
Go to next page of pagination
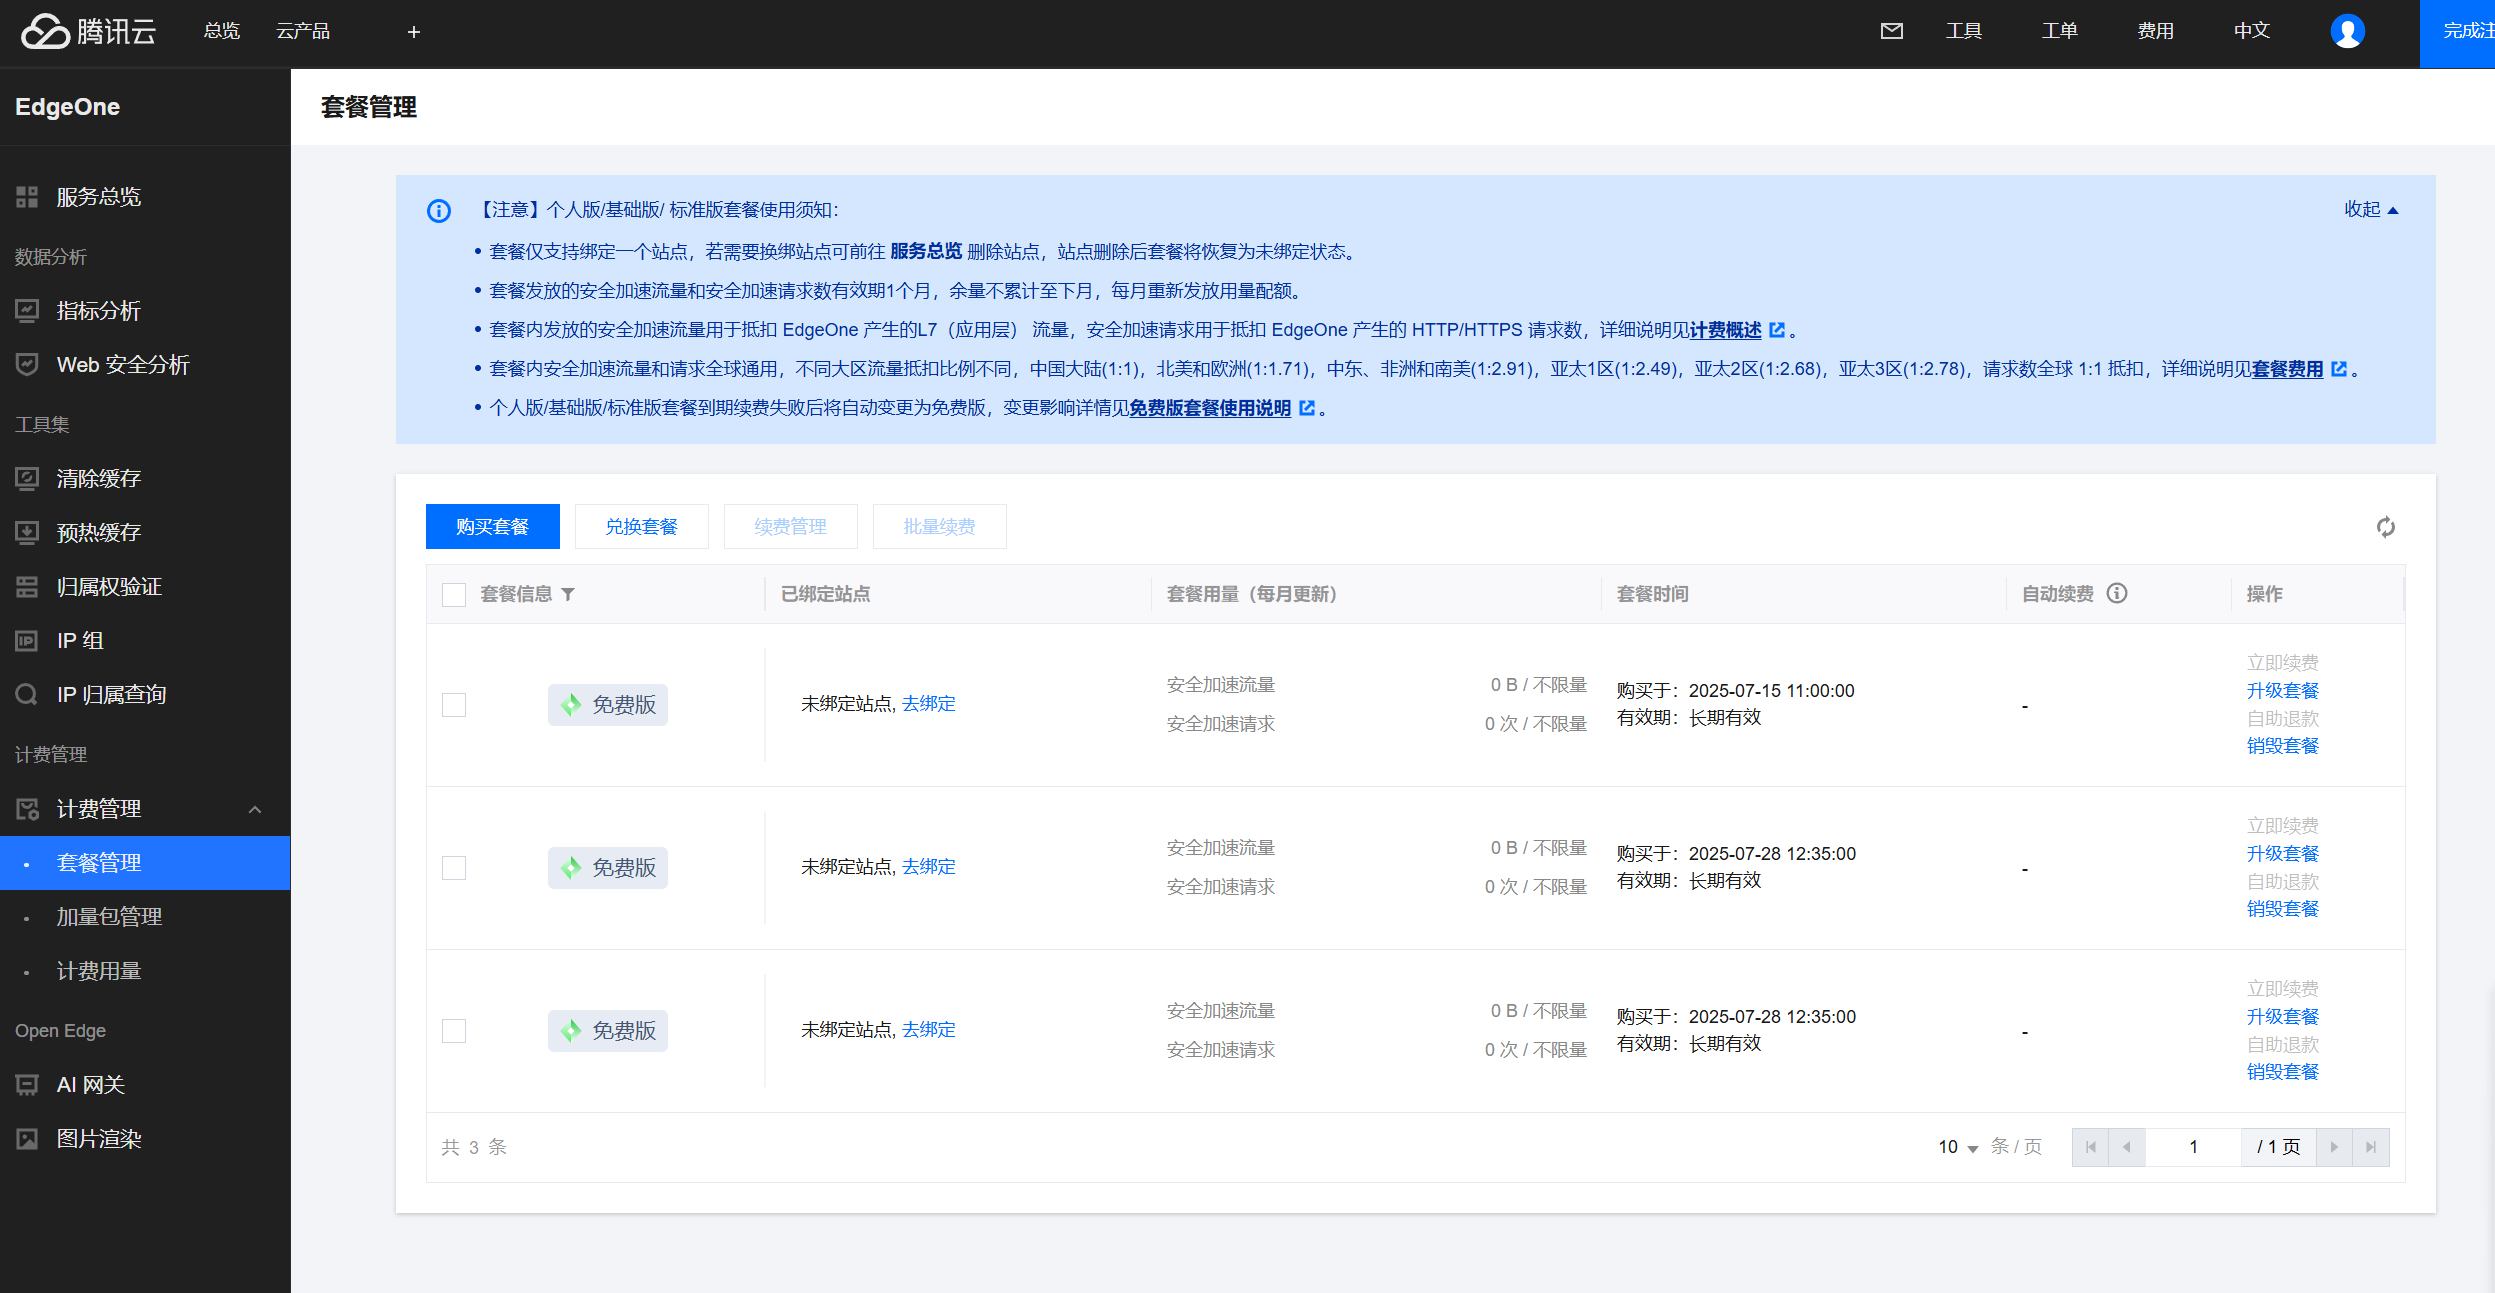click(x=2334, y=1147)
